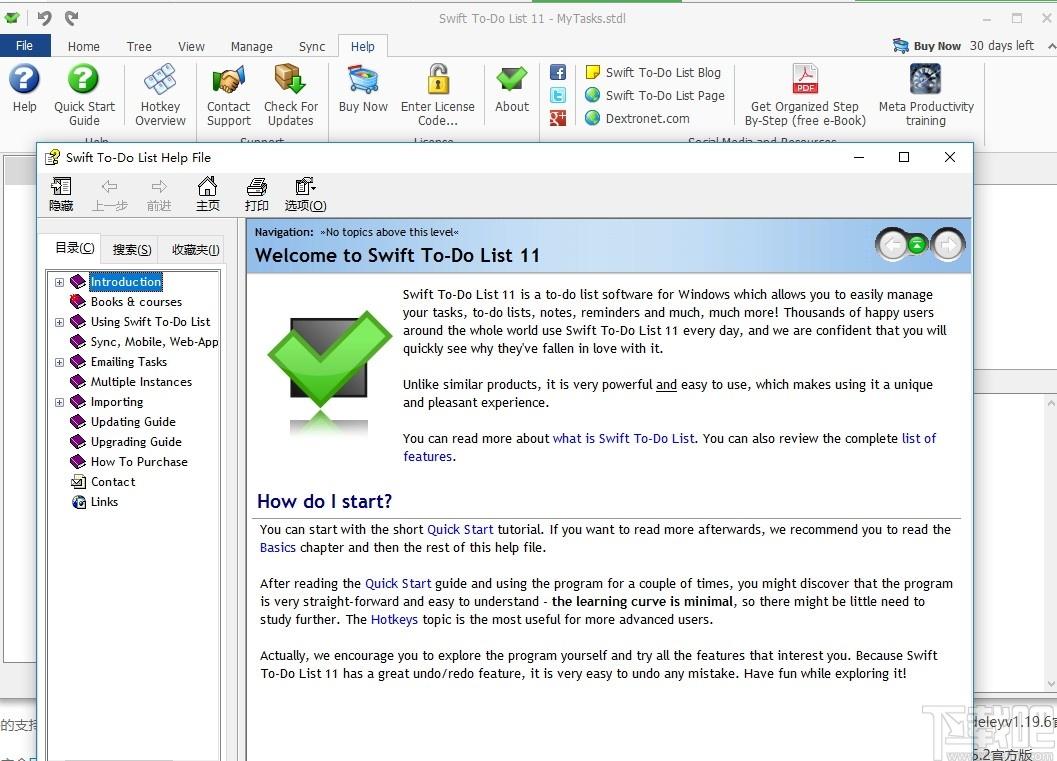The height and width of the screenshot is (761, 1057).
Task: Follow the Basics chapter link
Action: (278, 547)
